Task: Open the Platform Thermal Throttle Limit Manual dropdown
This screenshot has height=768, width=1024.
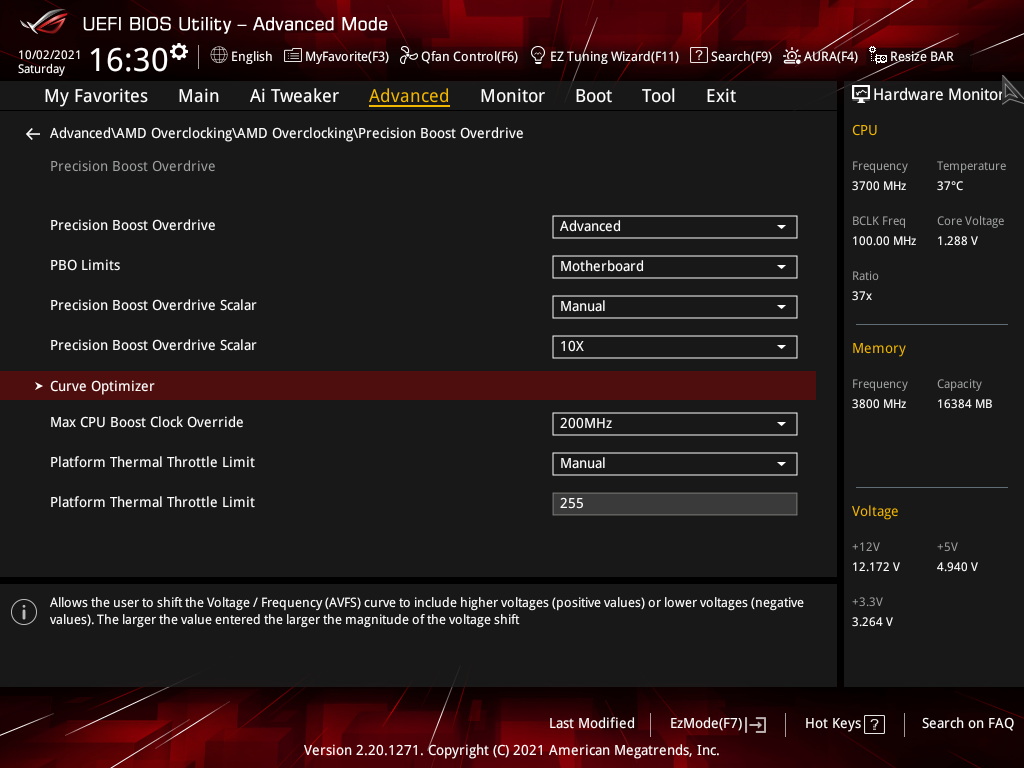Action: pos(675,464)
